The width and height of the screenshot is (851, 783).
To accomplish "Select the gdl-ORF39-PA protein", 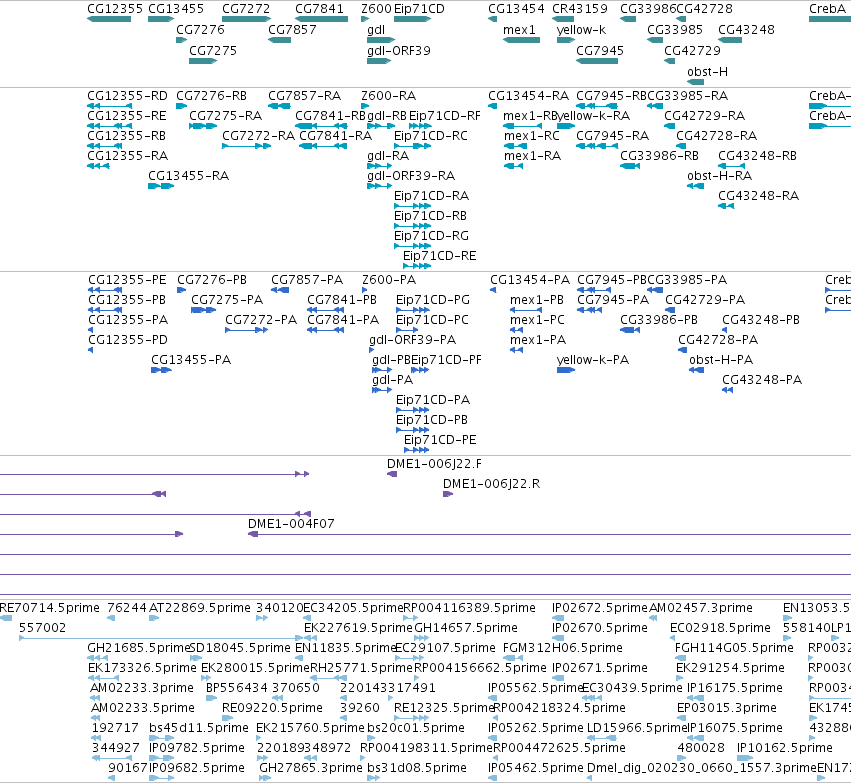I will tap(371, 350).
